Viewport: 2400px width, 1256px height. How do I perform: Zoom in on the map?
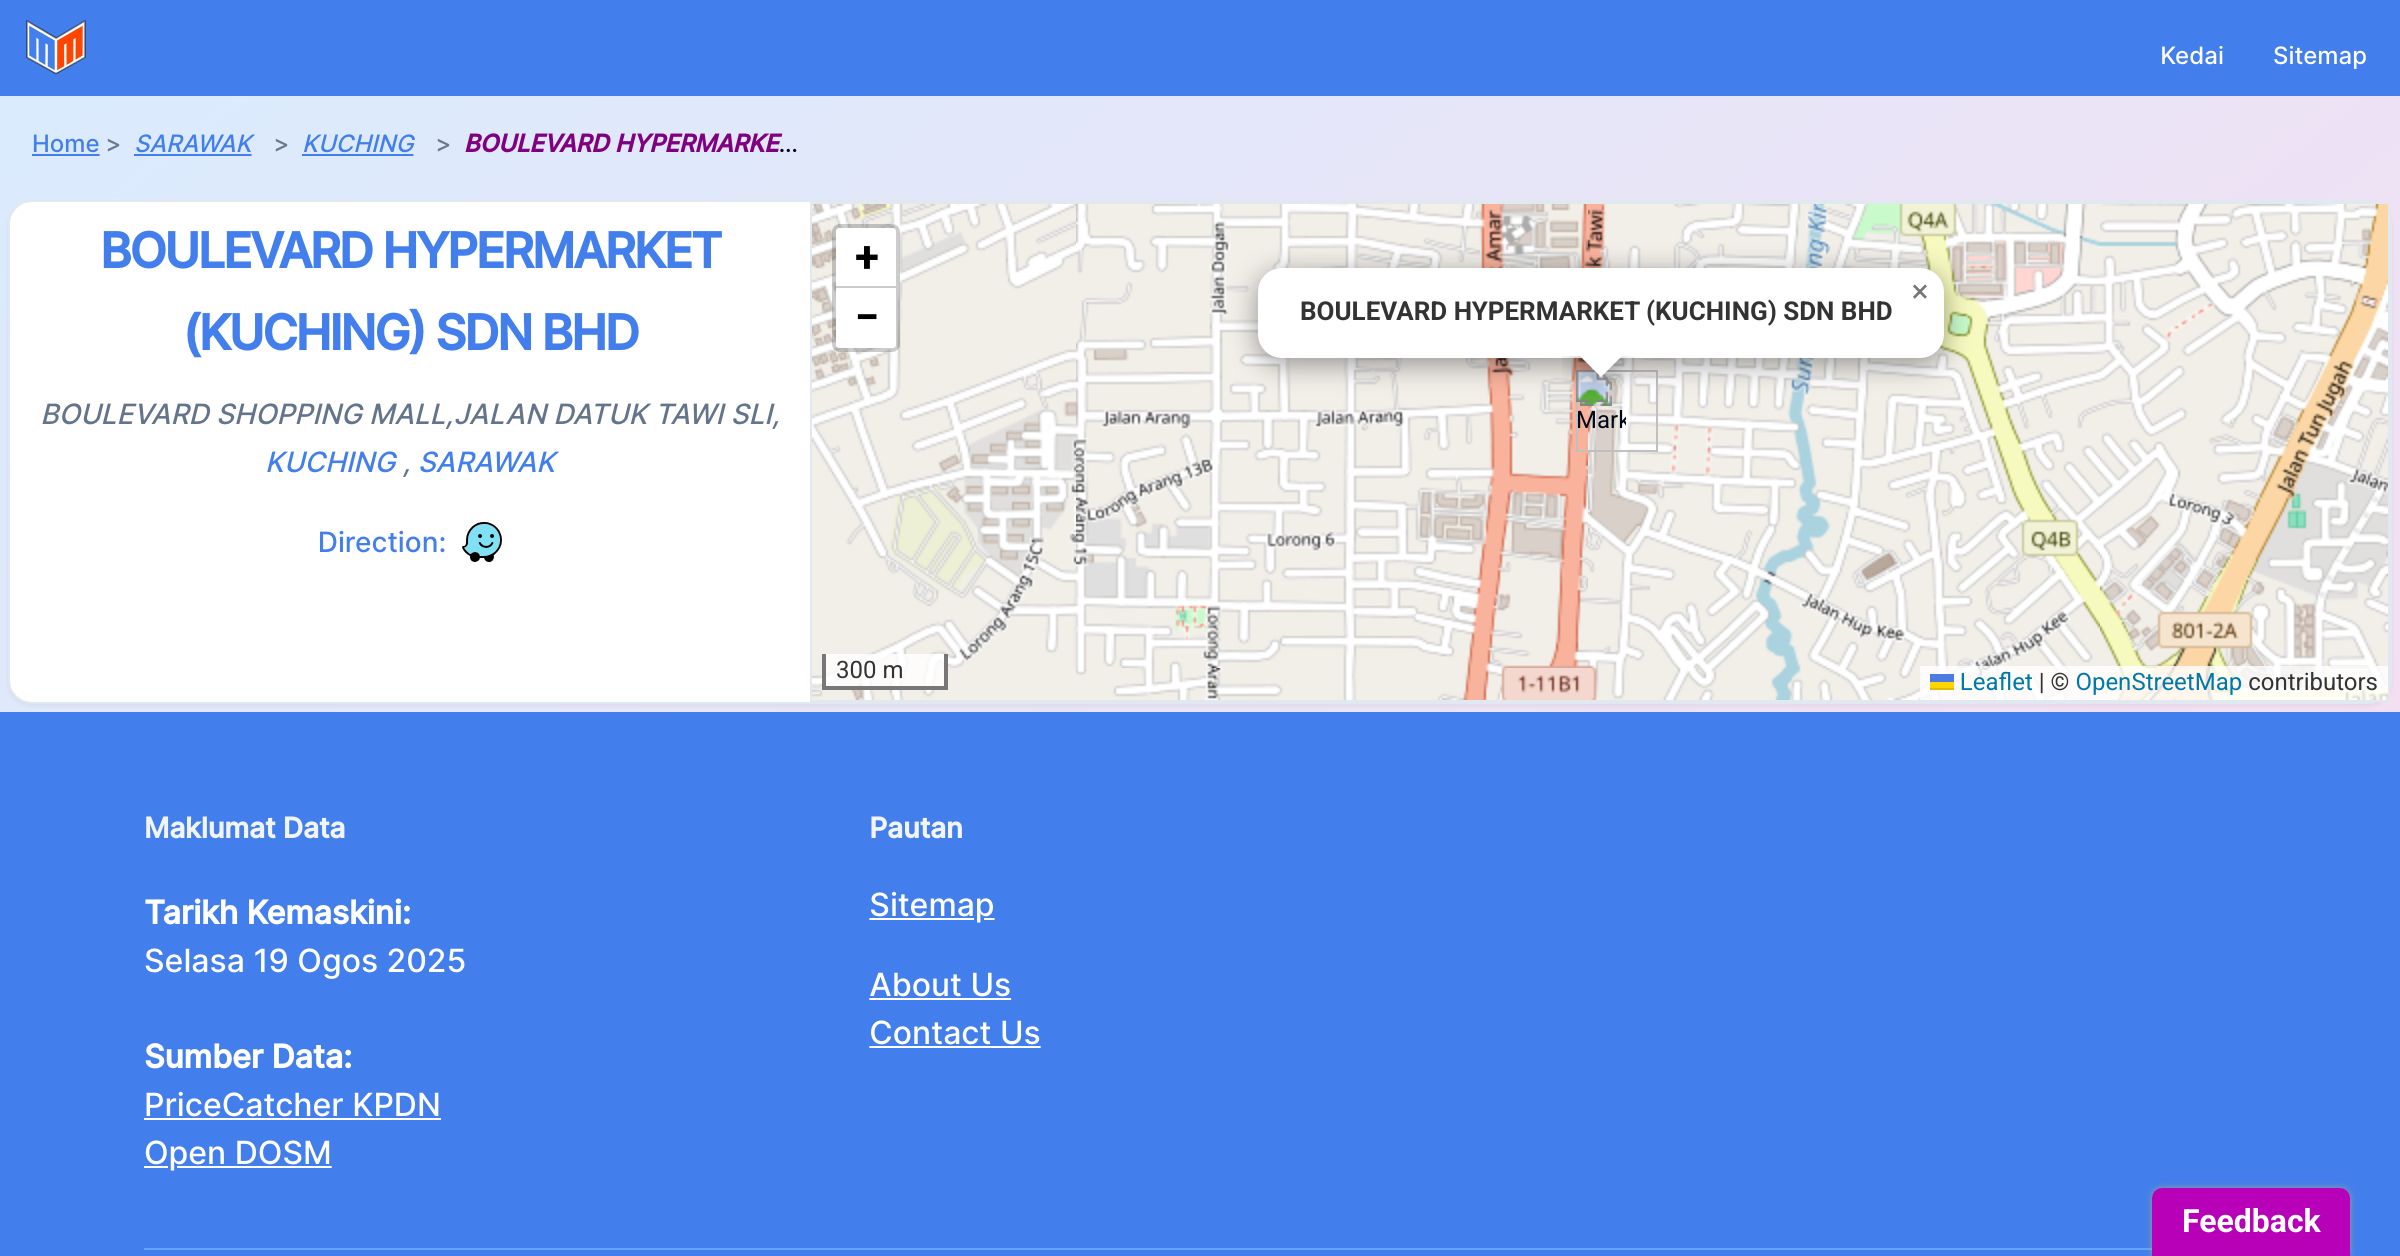point(866,257)
